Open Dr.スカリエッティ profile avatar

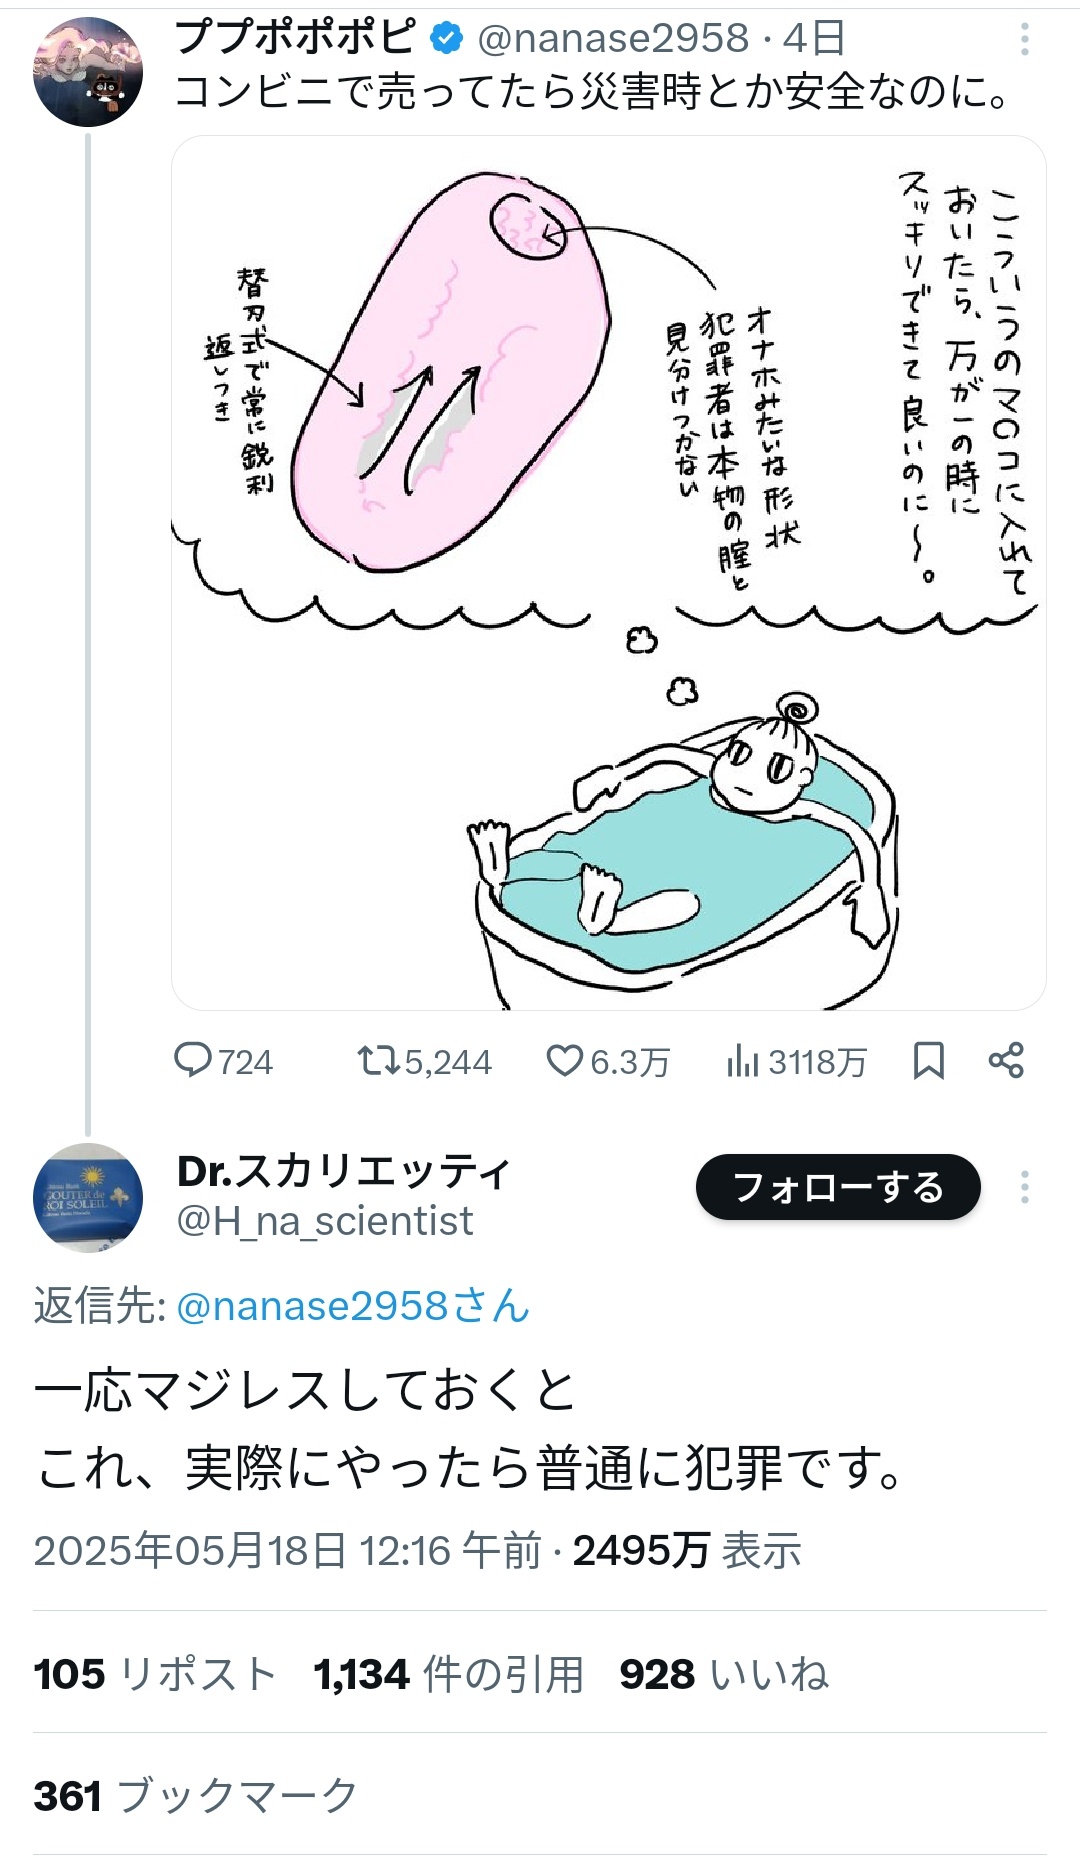point(88,1197)
